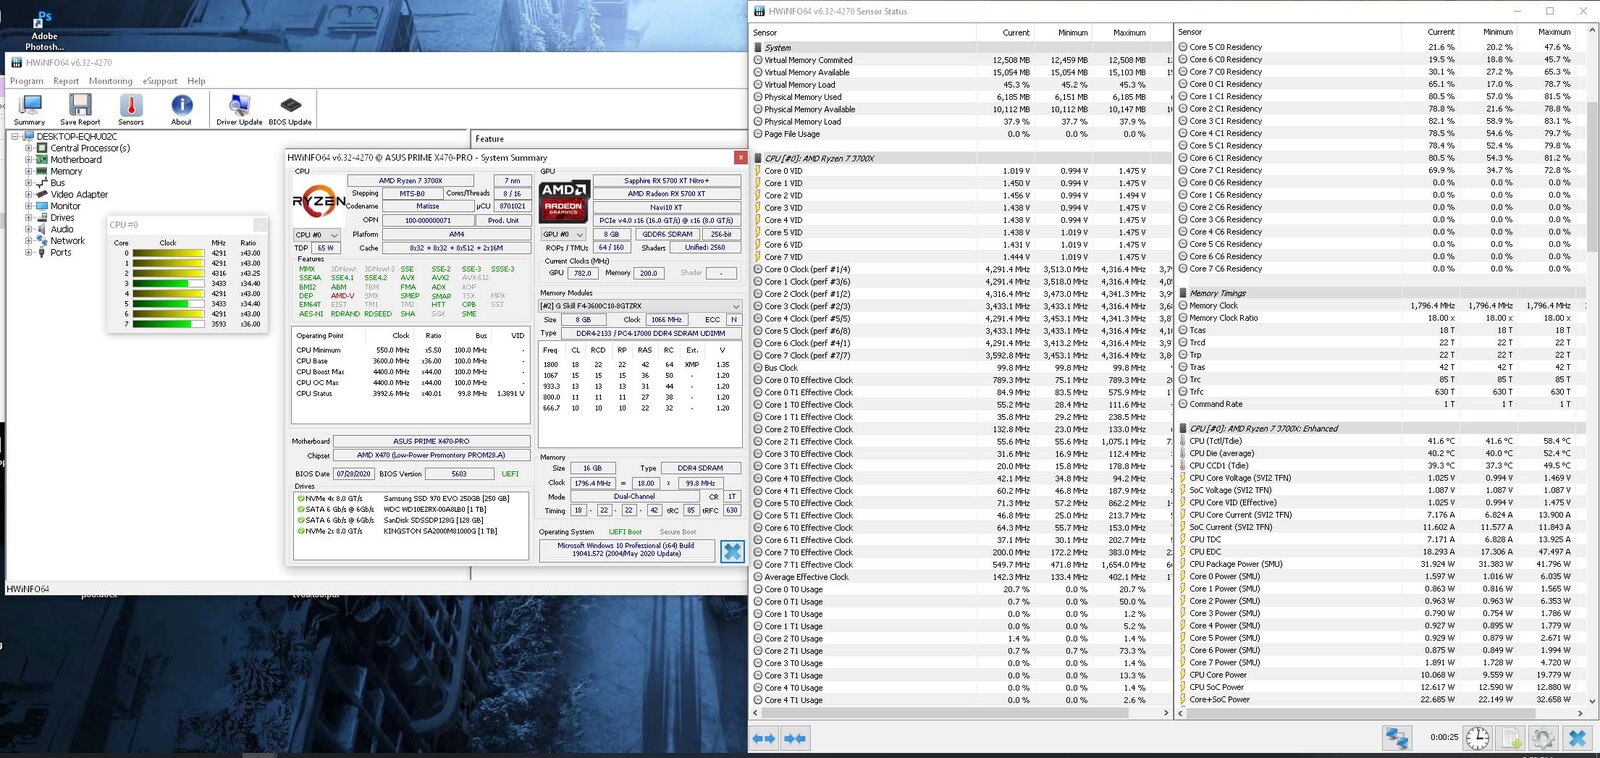Open the Monitoring menu
Image resolution: width=1600 pixels, height=758 pixels.
tap(111, 81)
